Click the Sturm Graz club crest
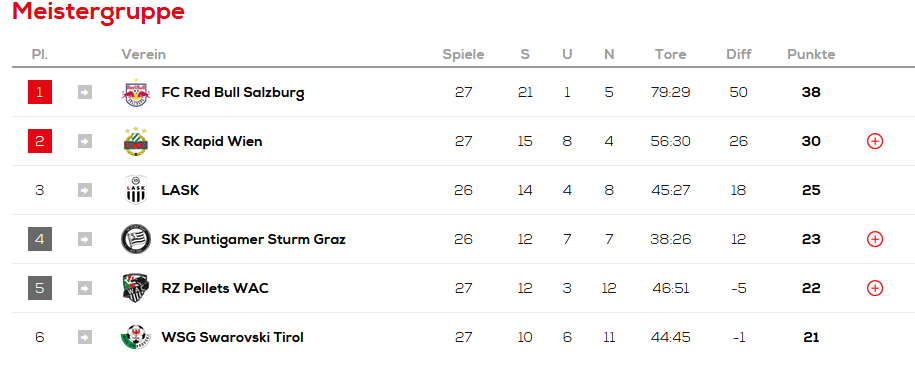The image size is (915, 384). [x=136, y=239]
